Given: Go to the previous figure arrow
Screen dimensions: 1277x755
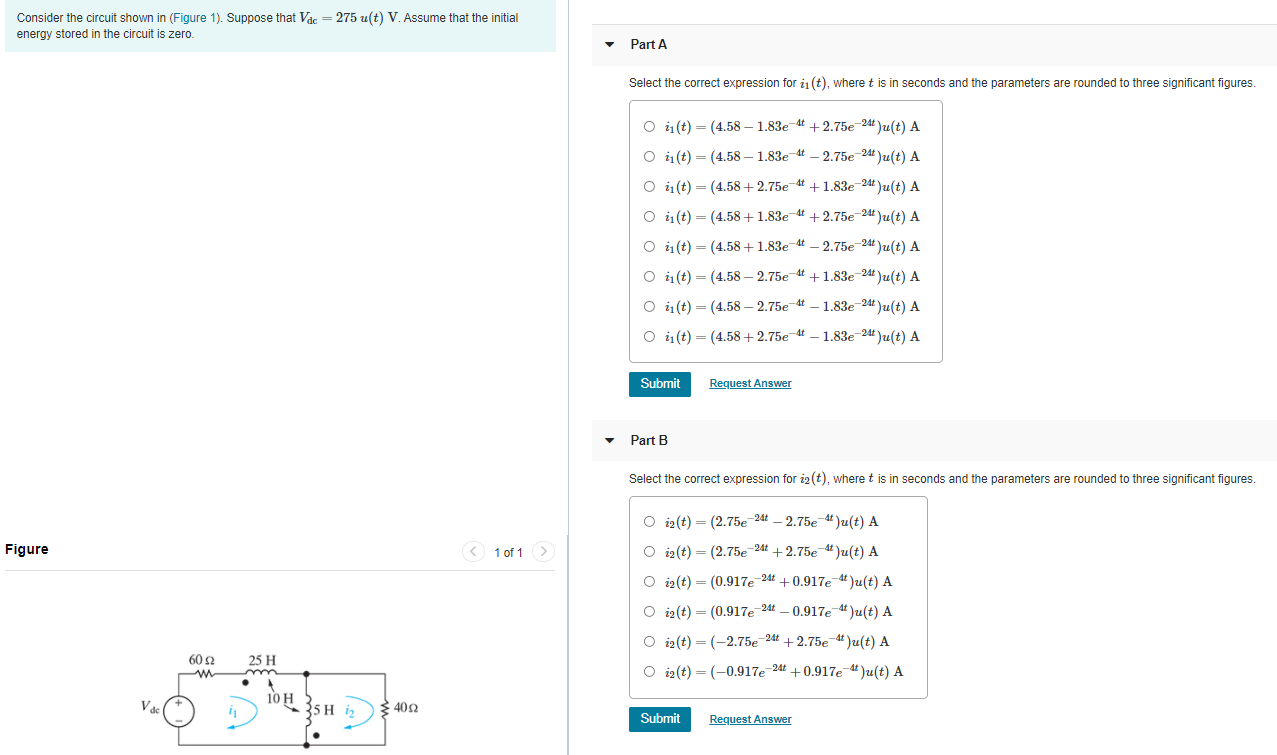Looking at the screenshot, I should (x=473, y=552).
